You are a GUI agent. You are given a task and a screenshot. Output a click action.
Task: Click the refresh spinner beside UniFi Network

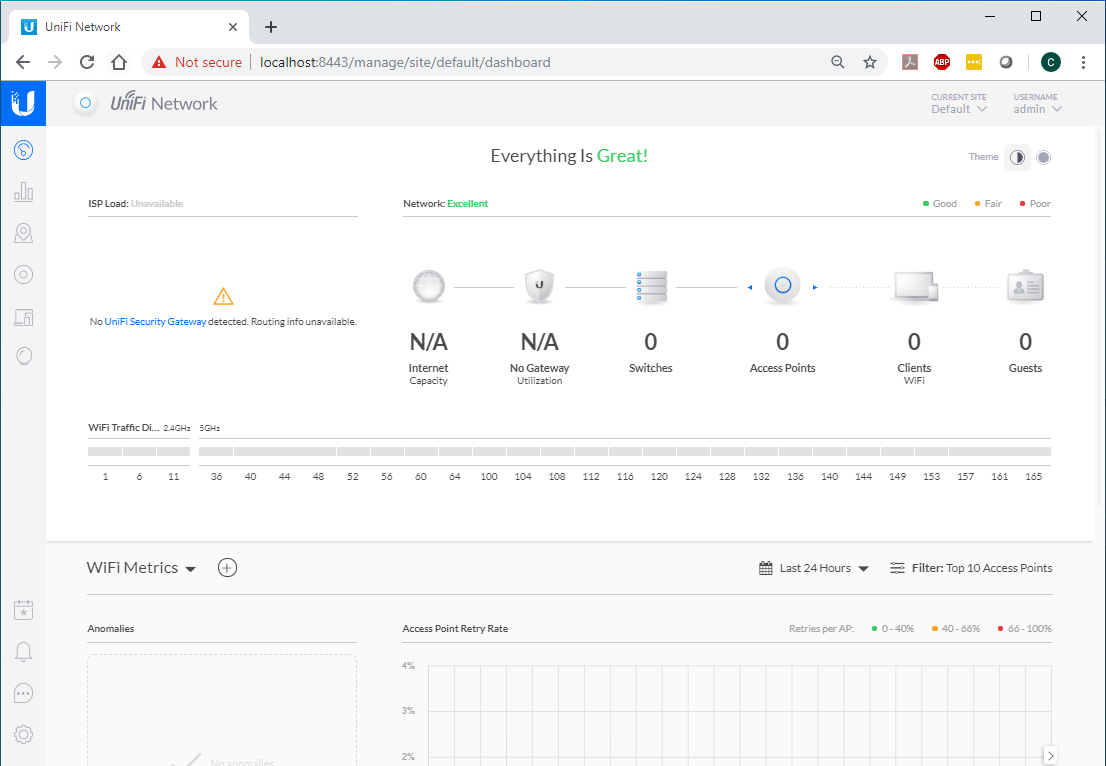coord(85,103)
